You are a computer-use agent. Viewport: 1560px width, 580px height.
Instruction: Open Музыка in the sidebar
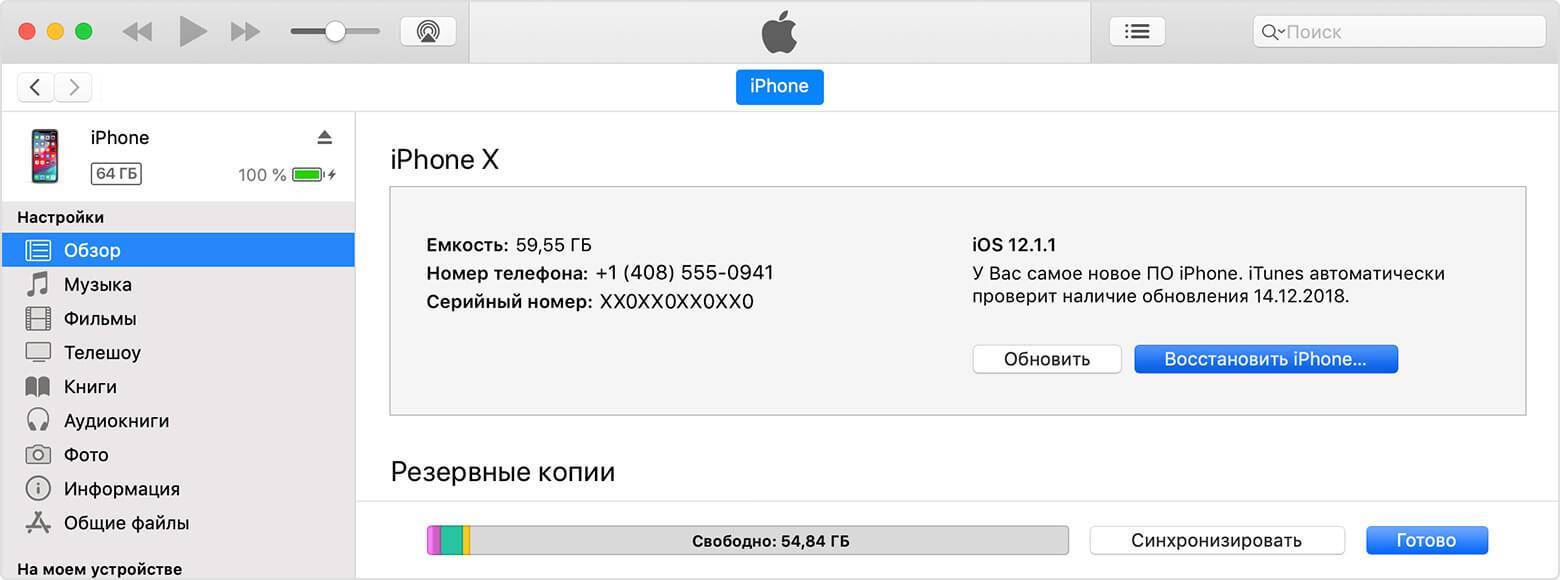click(97, 284)
